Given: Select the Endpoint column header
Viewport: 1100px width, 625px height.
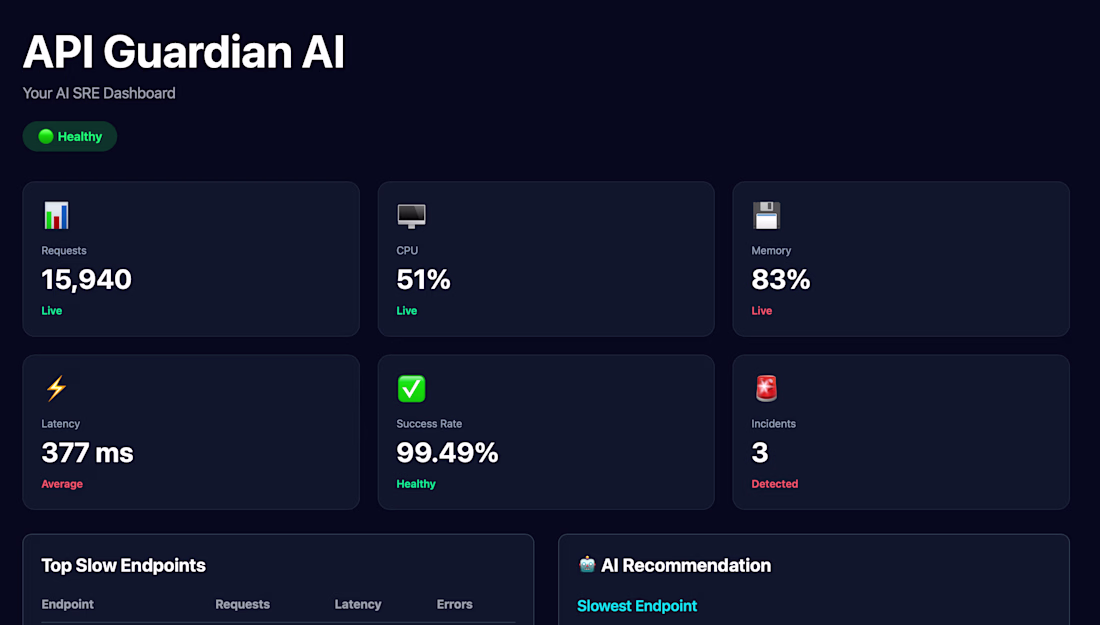Looking at the screenshot, I should pyautogui.click(x=67, y=604).
